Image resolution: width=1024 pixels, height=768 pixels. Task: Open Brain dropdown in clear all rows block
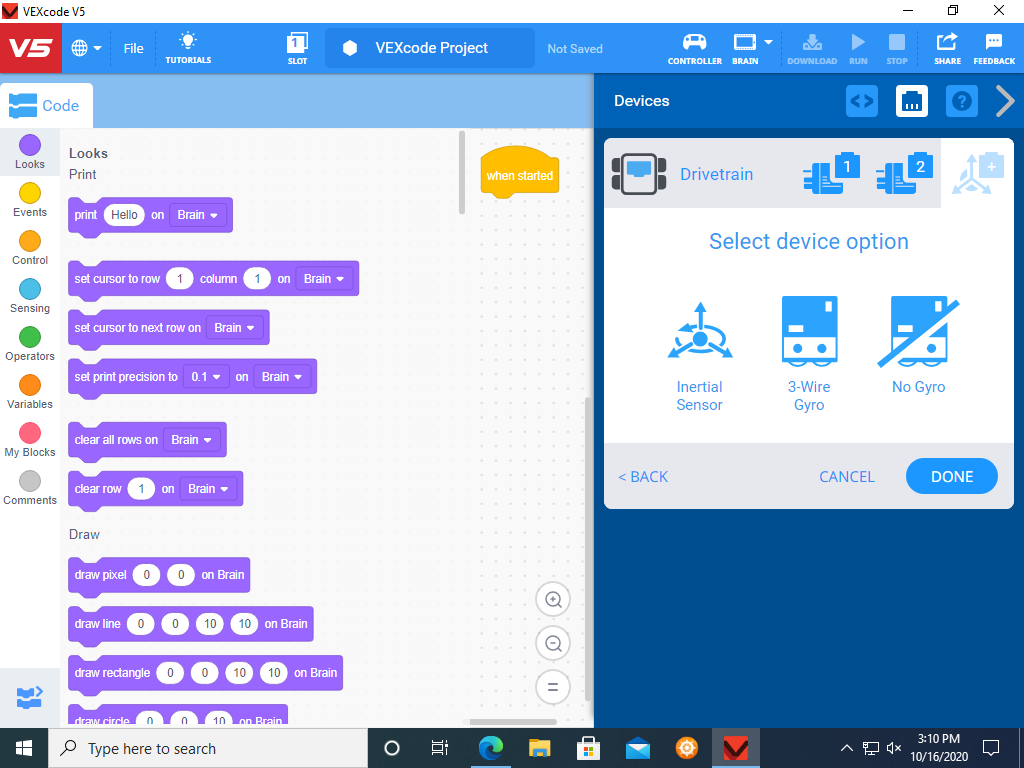point(192,440)
